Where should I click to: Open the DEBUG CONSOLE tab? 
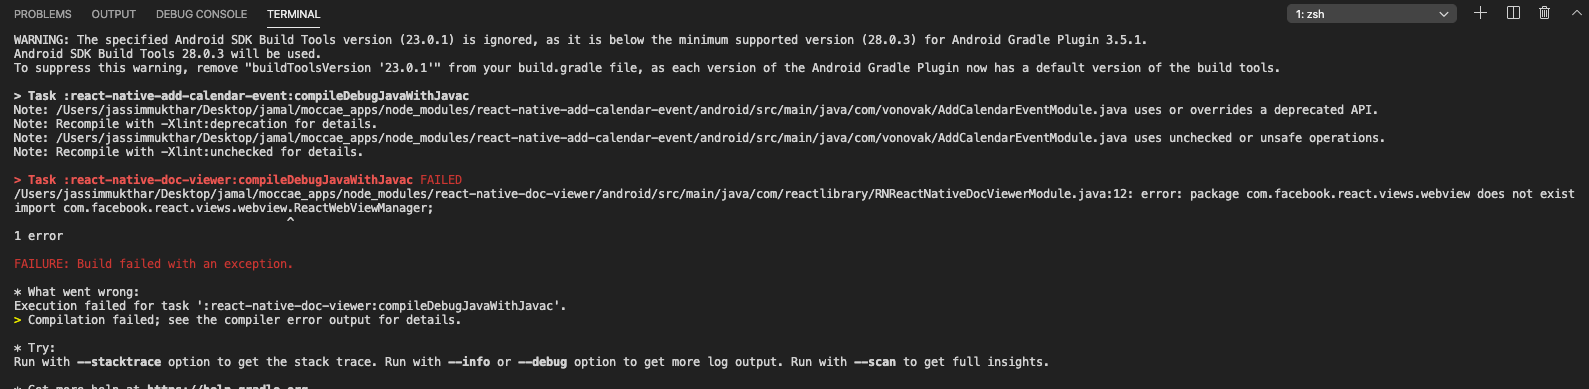(x=201, y=14)
